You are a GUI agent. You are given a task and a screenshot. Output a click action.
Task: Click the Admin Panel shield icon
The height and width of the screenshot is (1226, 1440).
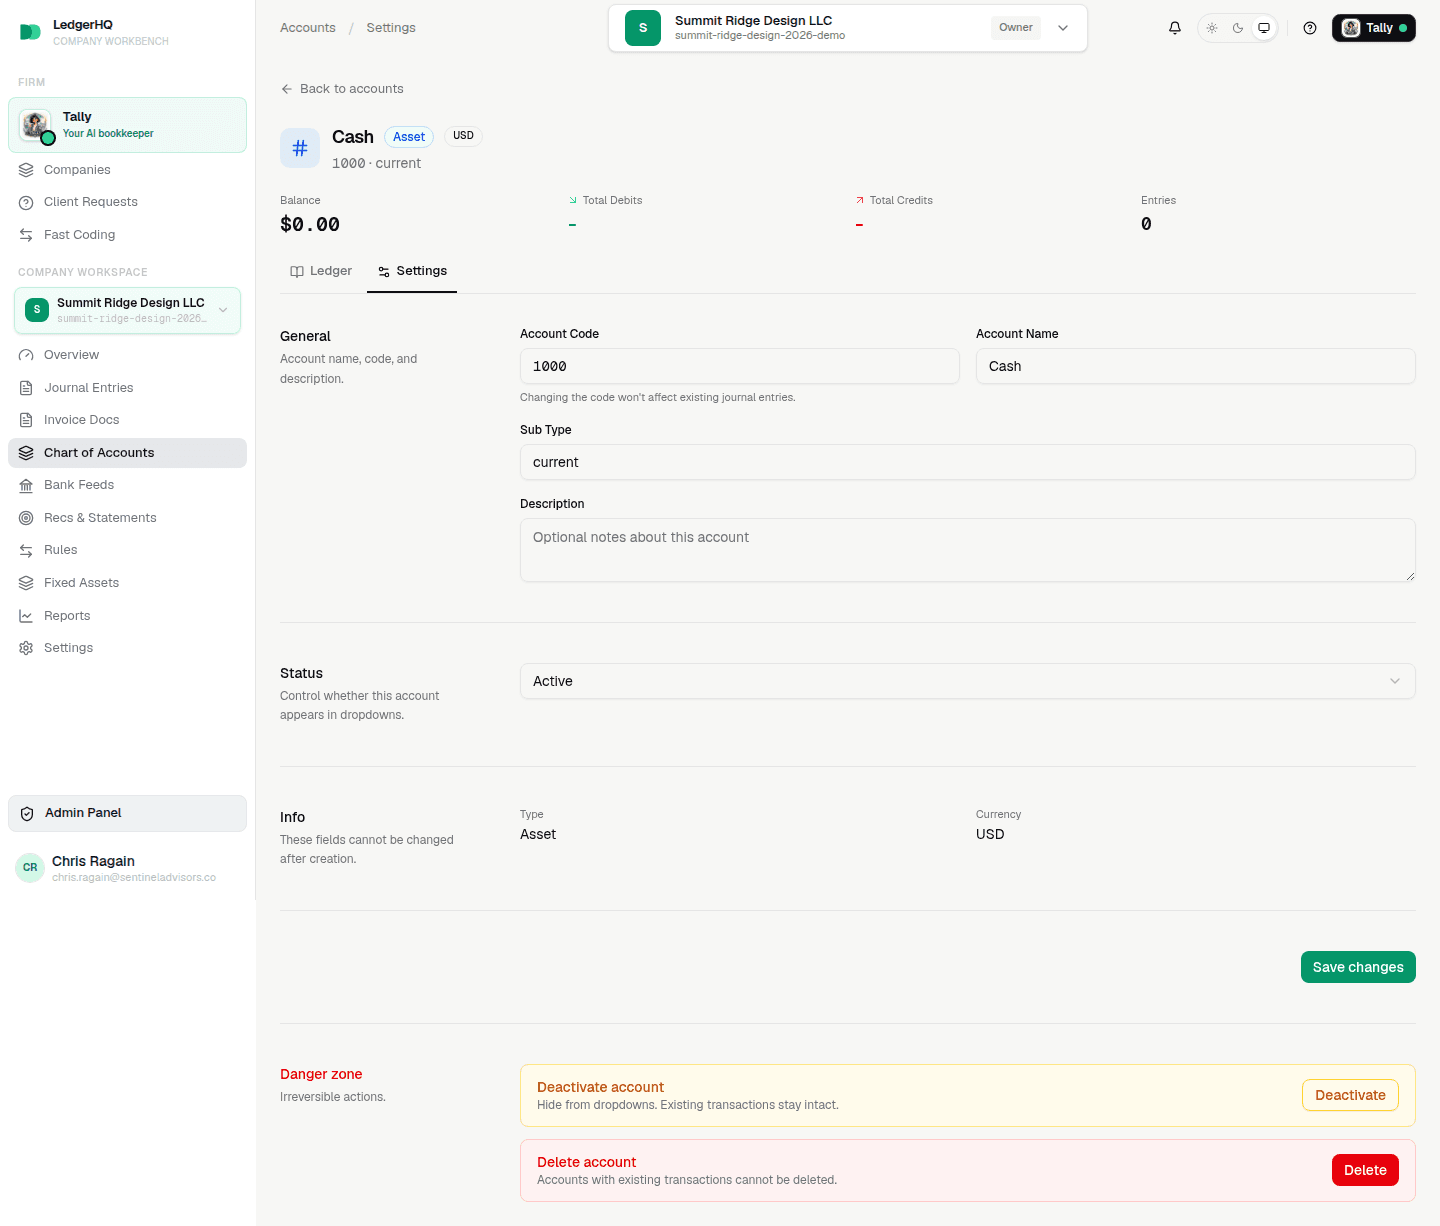pos(27,813)
